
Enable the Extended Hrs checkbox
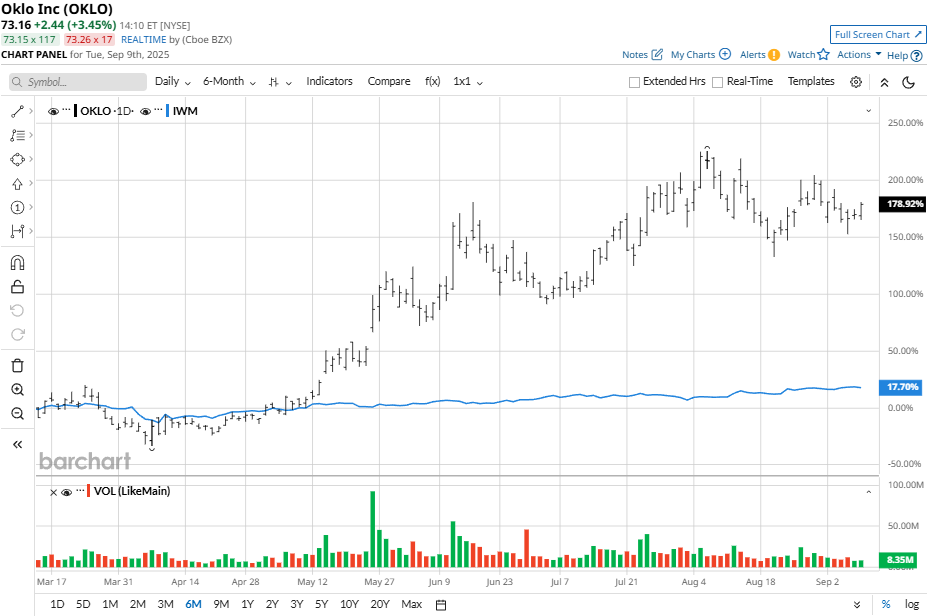tap(634, 82)
